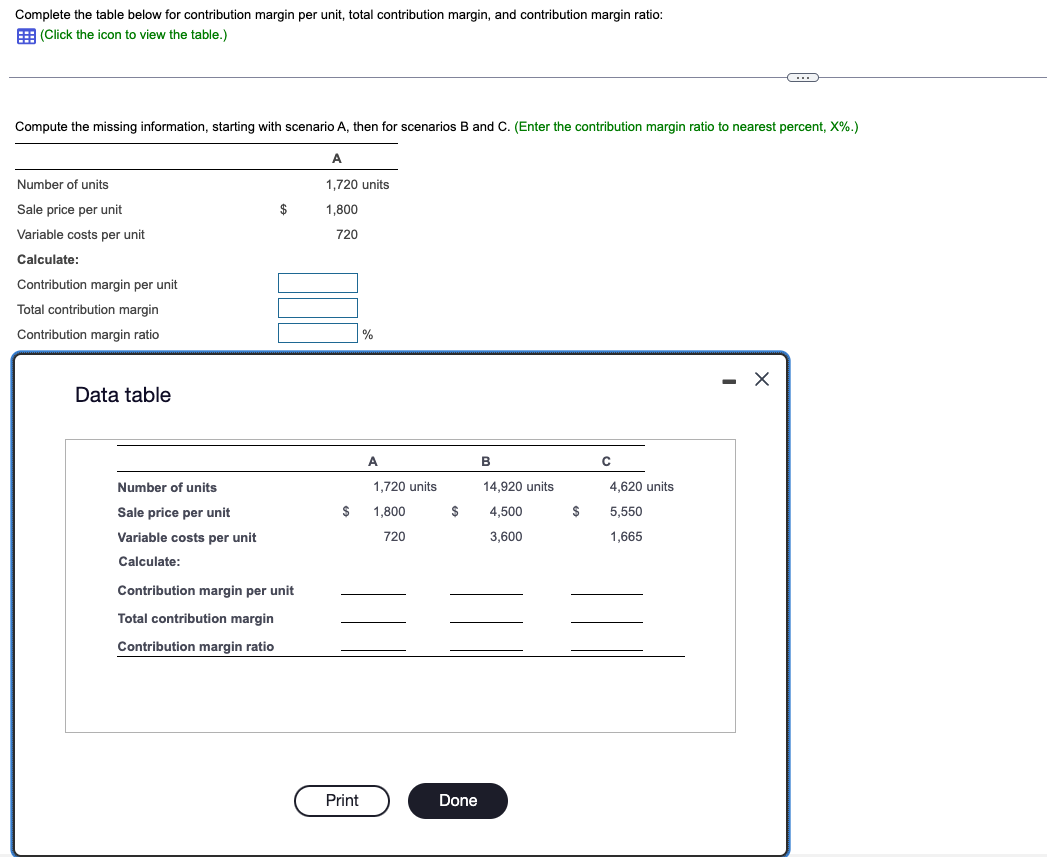Select column C header in the Data table

point(604,461)
